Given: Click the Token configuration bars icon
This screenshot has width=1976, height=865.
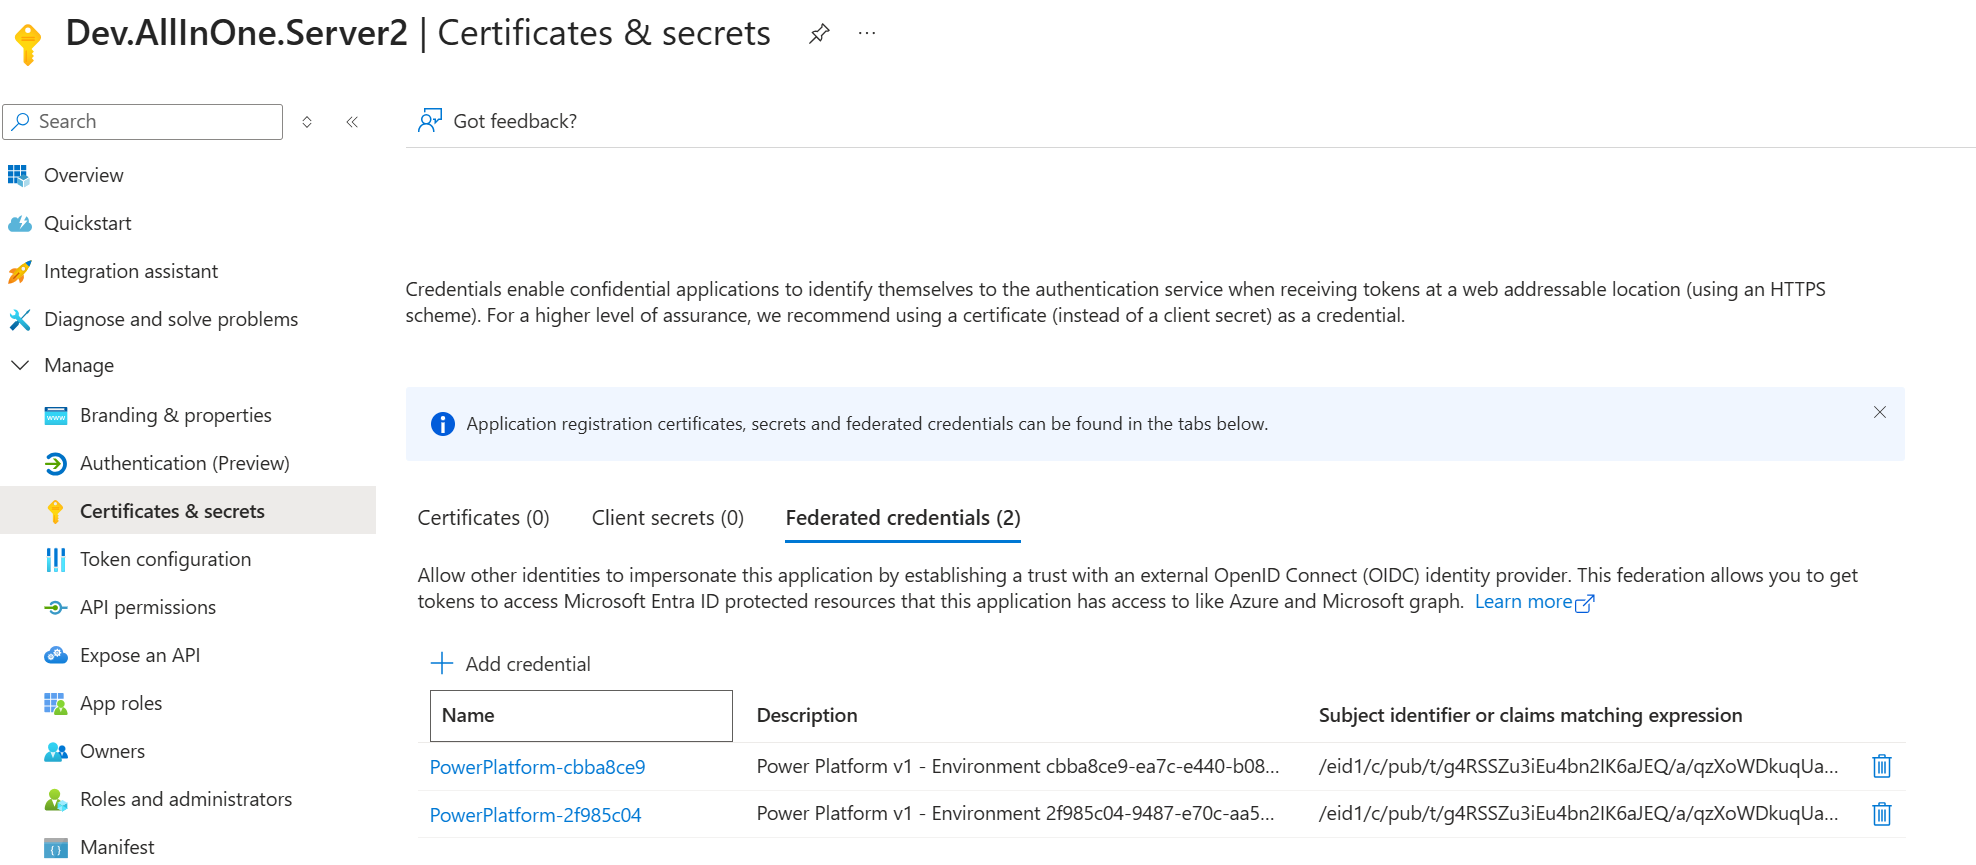Looking at the screenshot, I should coord(56,559).
